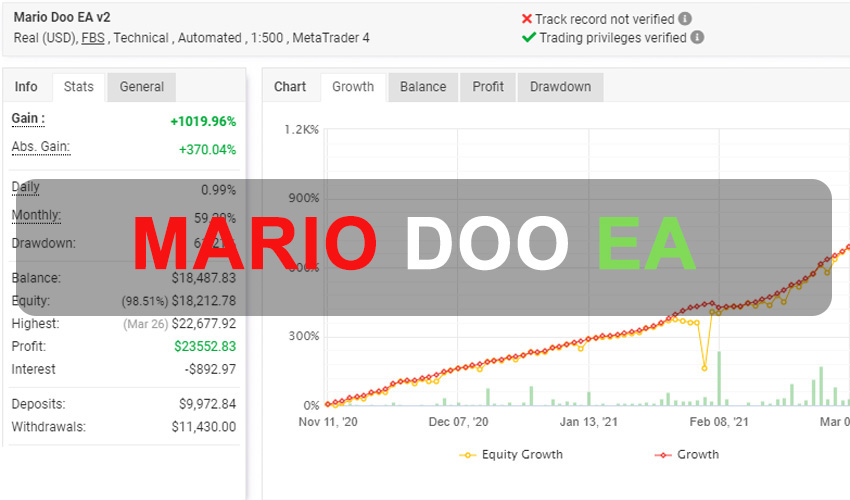Switch to the Info tab

26,87
